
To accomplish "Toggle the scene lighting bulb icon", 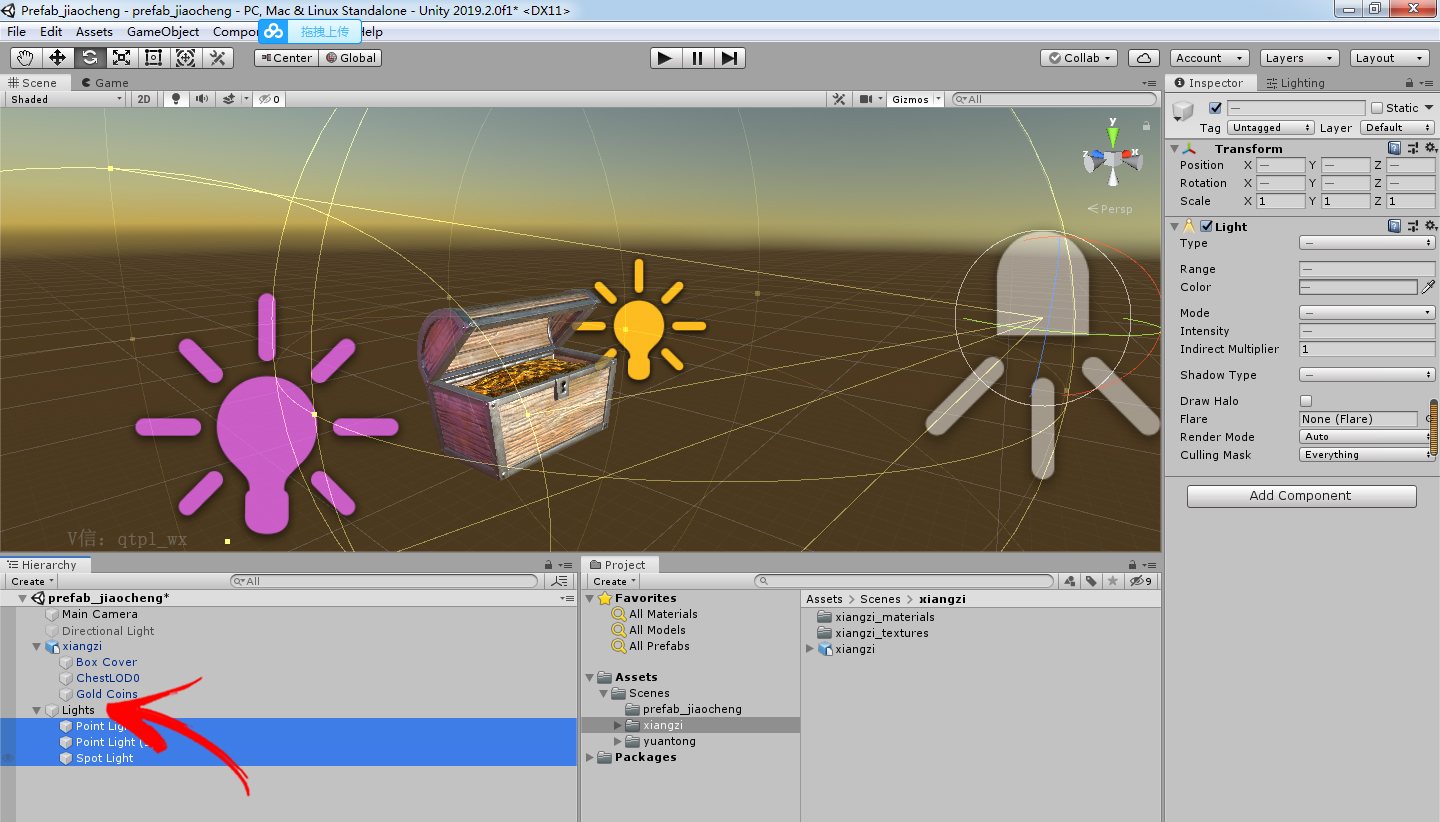I will click(176, 98).
